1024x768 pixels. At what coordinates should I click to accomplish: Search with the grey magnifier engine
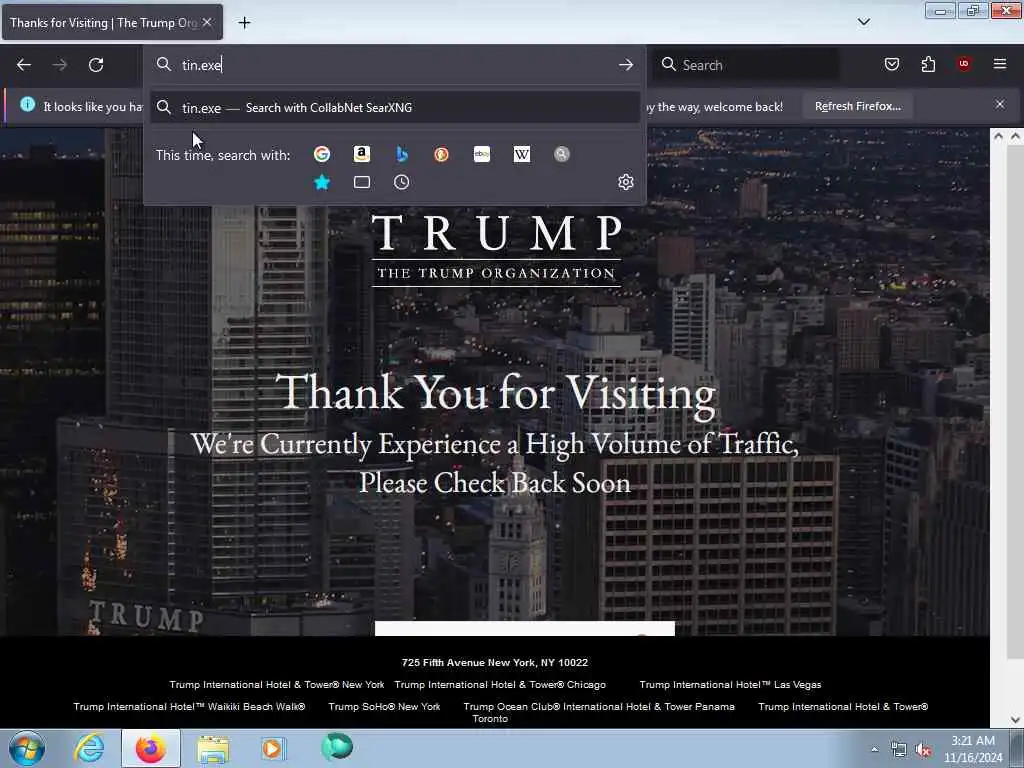point(562,154)
